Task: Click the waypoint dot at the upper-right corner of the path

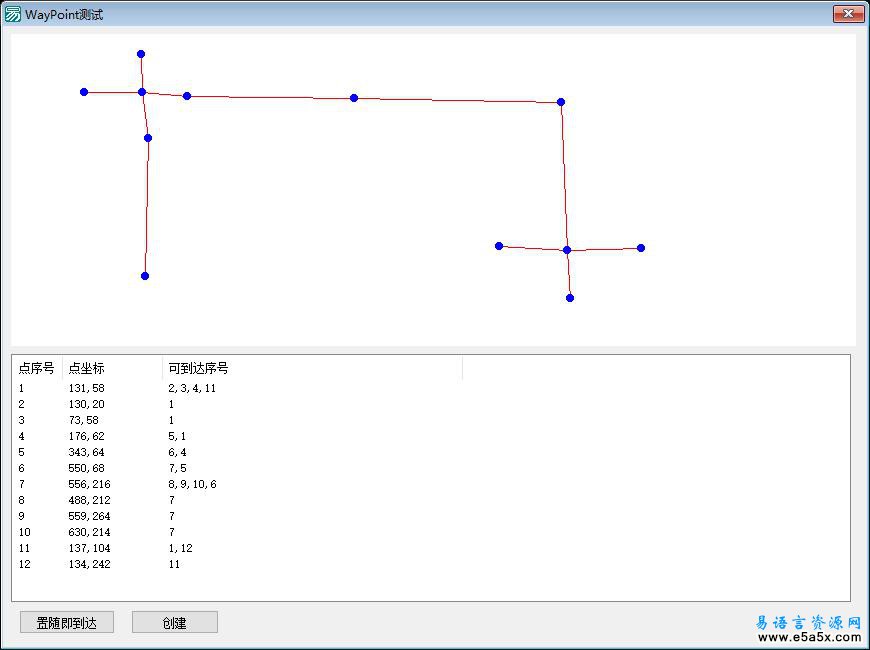Action: point(561,102)
